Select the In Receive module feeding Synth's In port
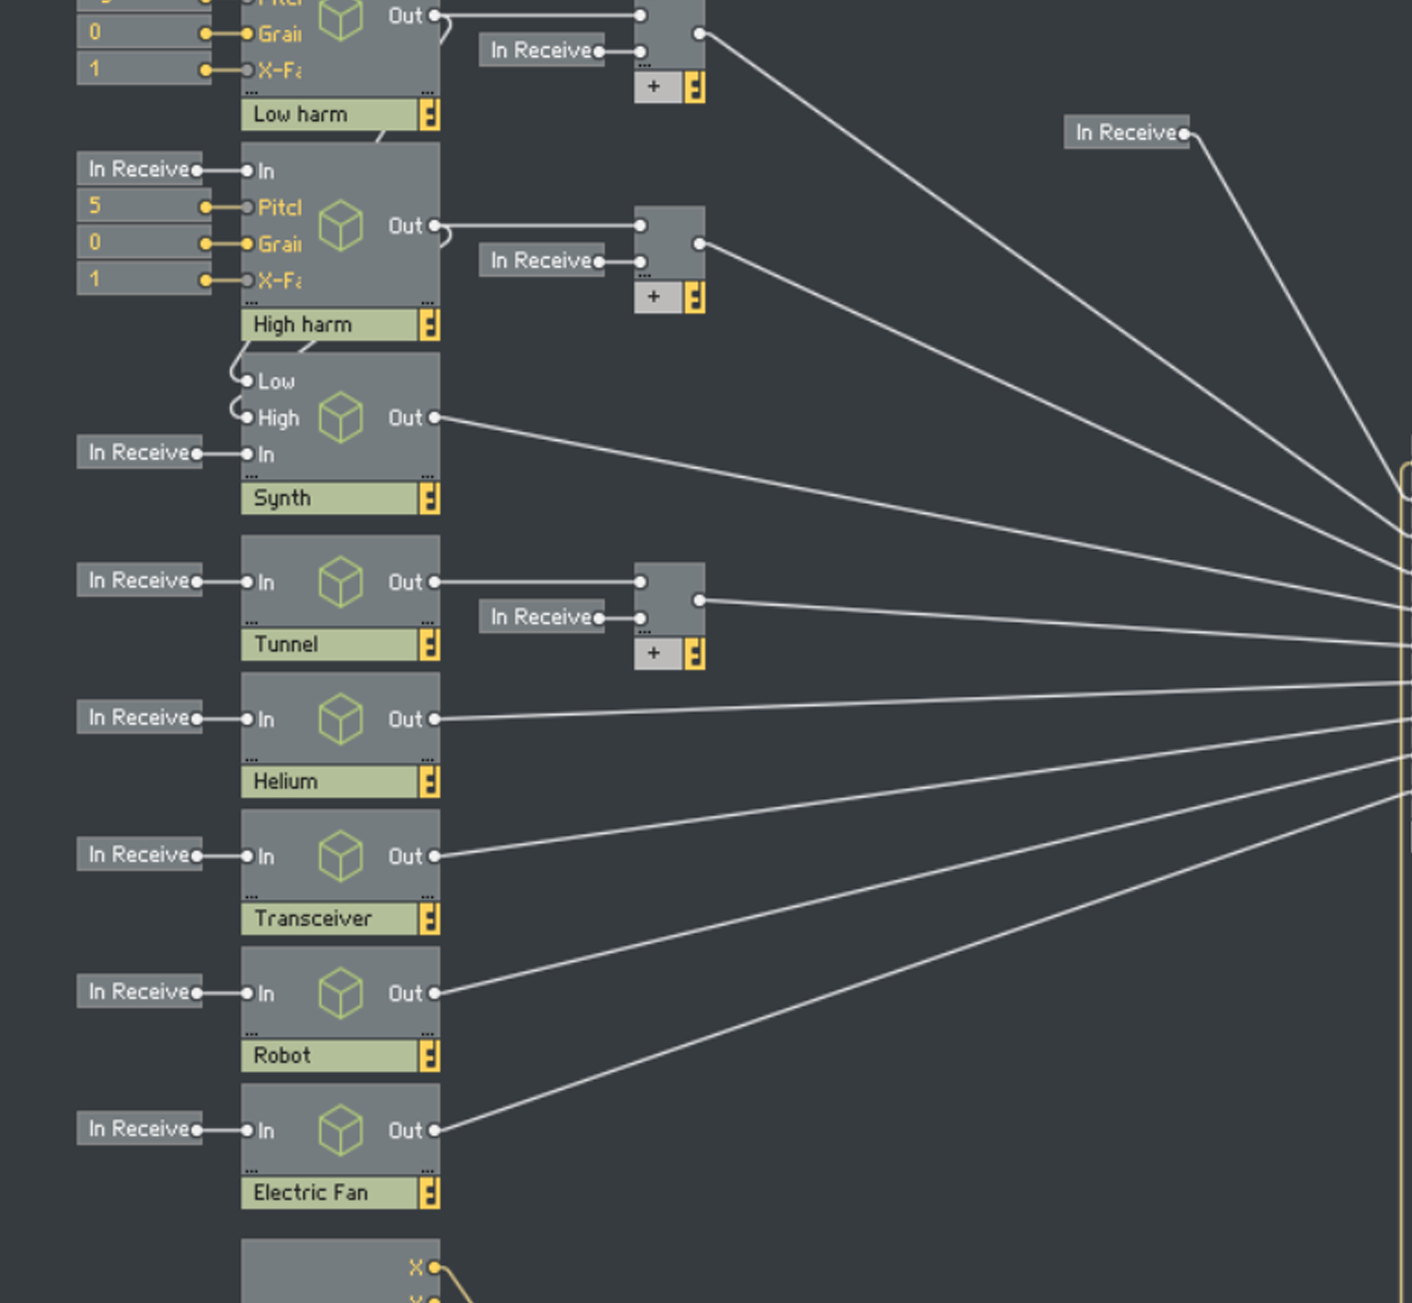 tap(139, 453)
